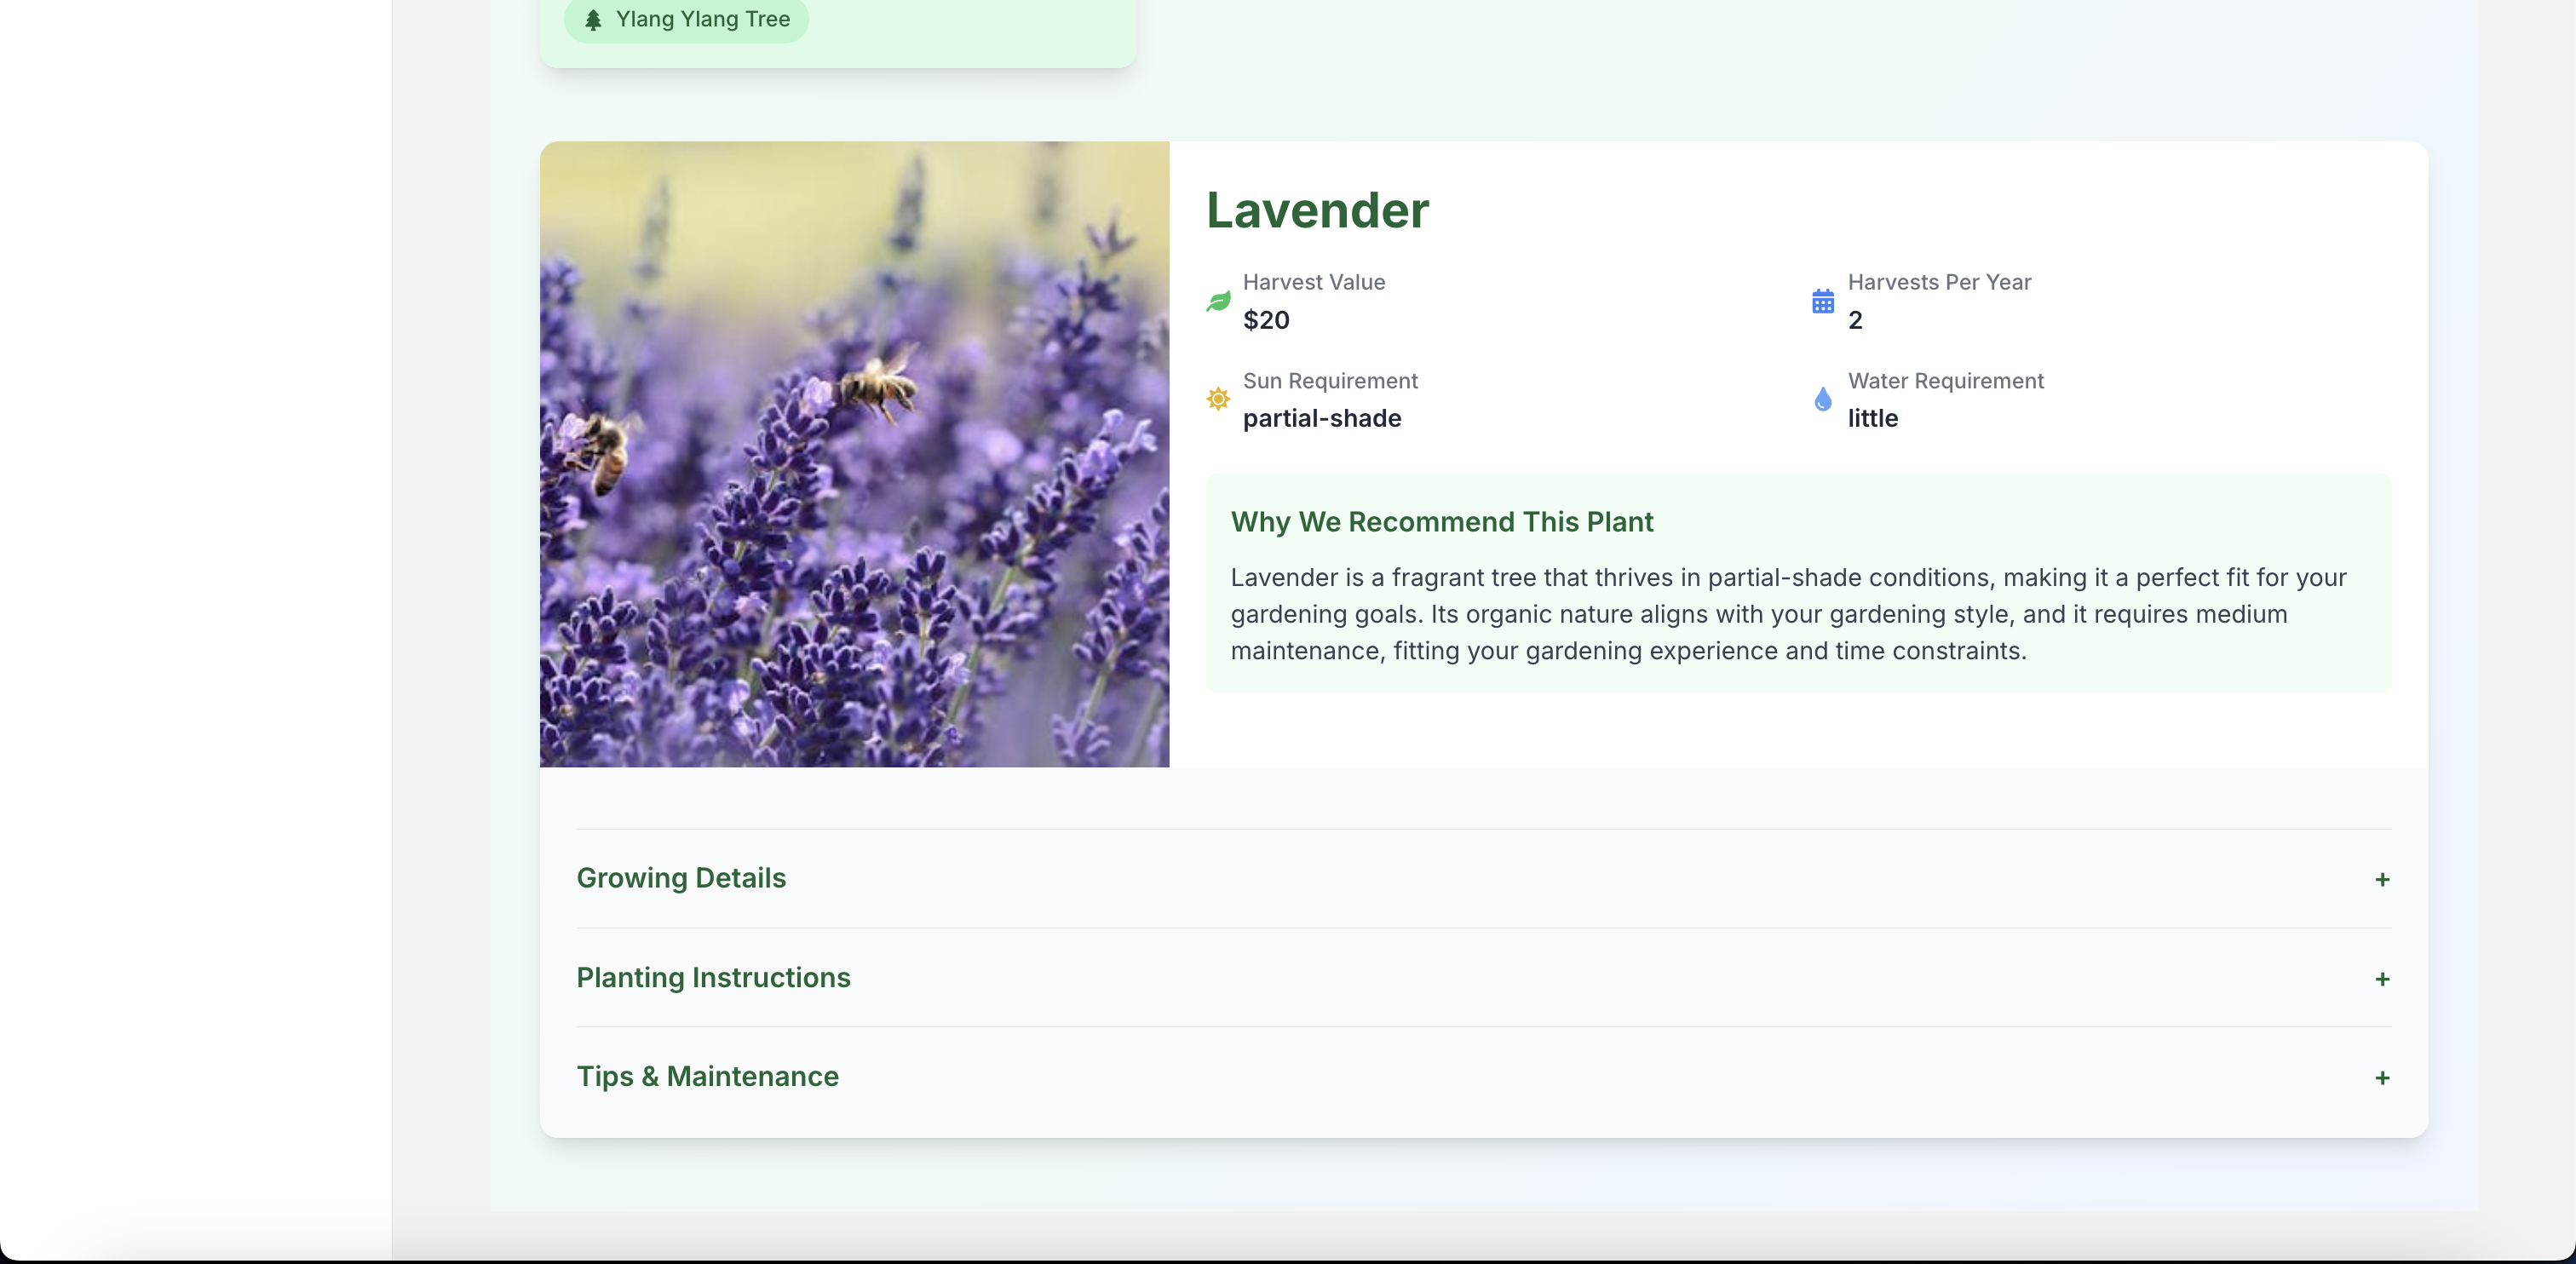Select the lavender field photo
The height and width of the screenshot is (1264, 2576).
854,453
